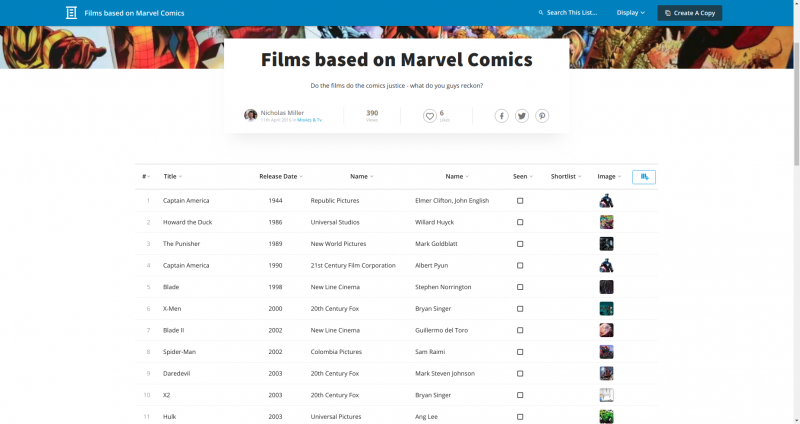
Task: Mark Howard the Duck as seen
Action: coord(520,222)
